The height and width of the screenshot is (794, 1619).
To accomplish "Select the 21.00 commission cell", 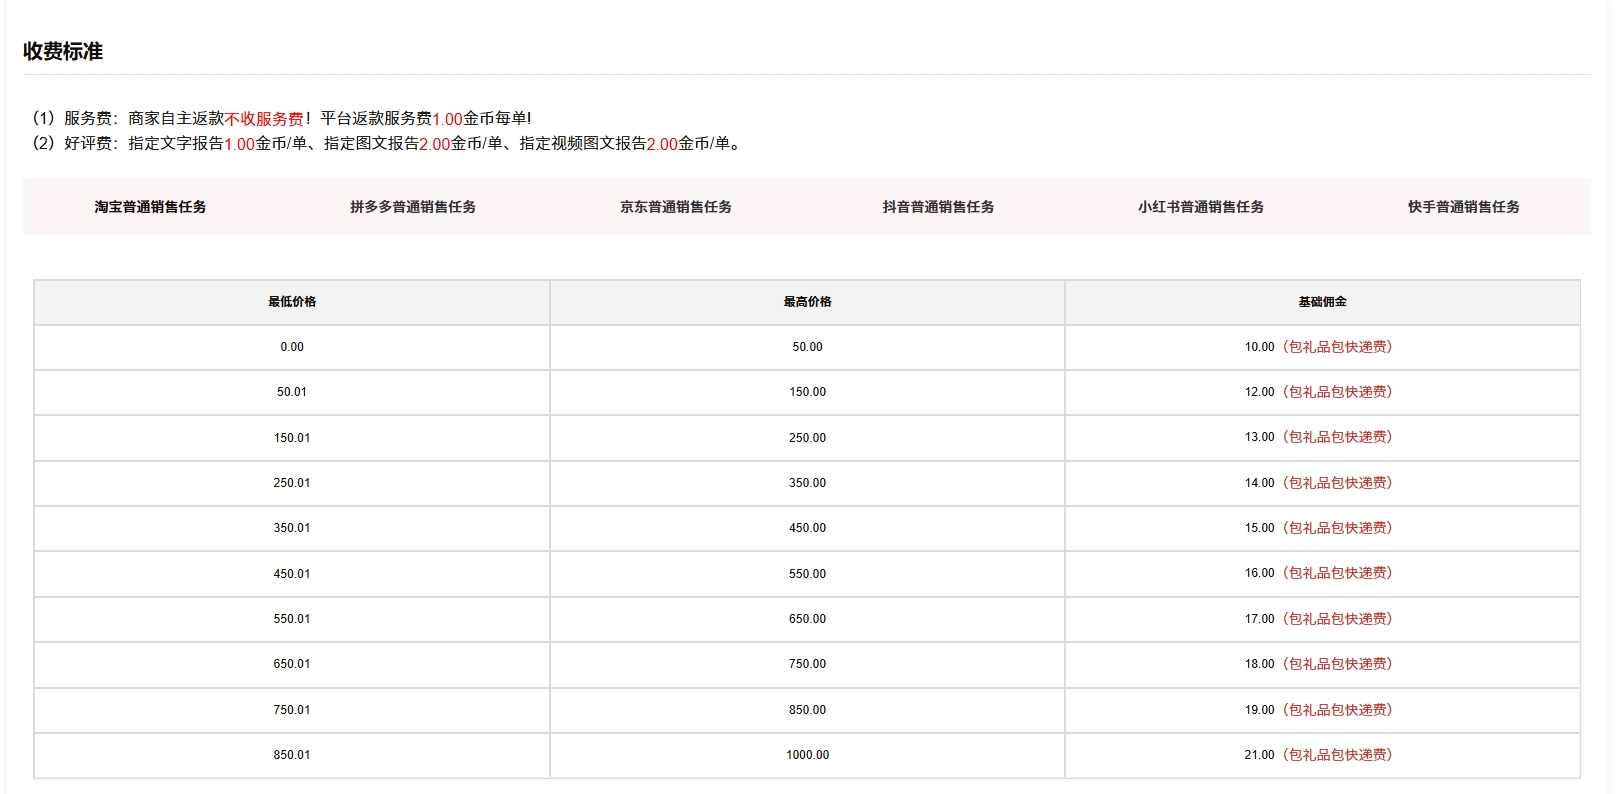I will [1318, 755].
